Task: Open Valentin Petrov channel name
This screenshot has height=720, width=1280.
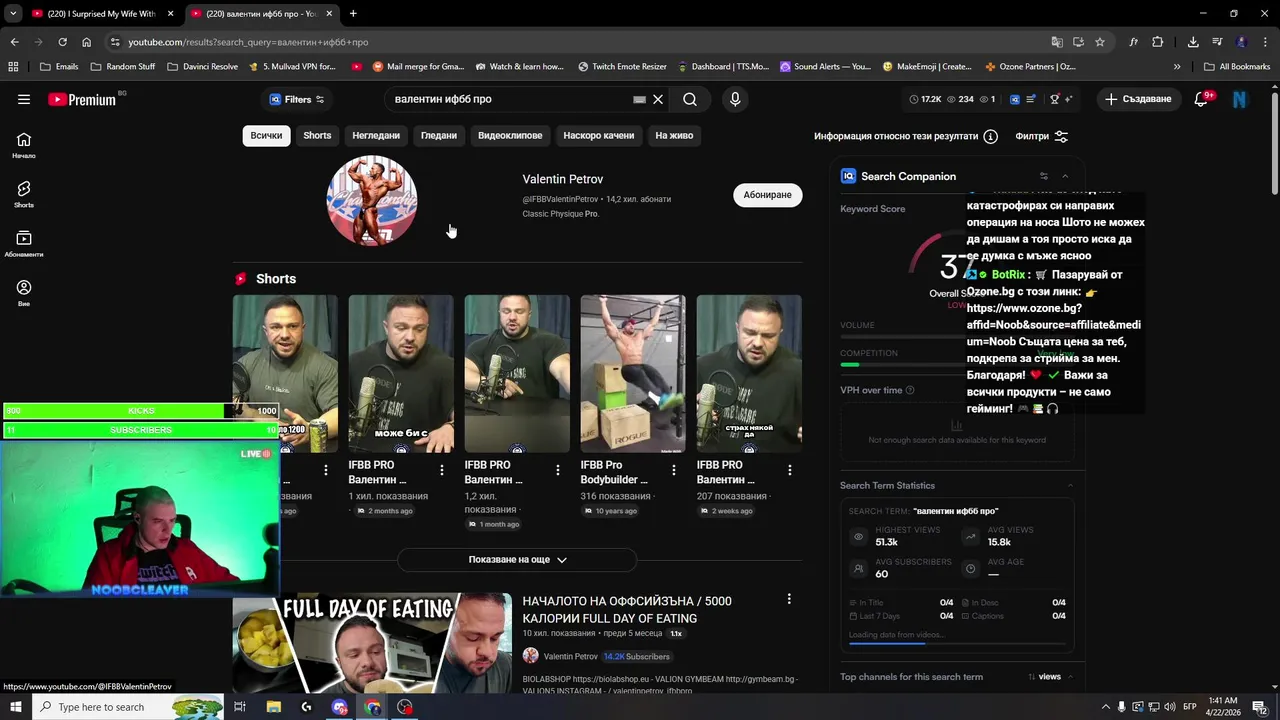Action: coord(563,179)
